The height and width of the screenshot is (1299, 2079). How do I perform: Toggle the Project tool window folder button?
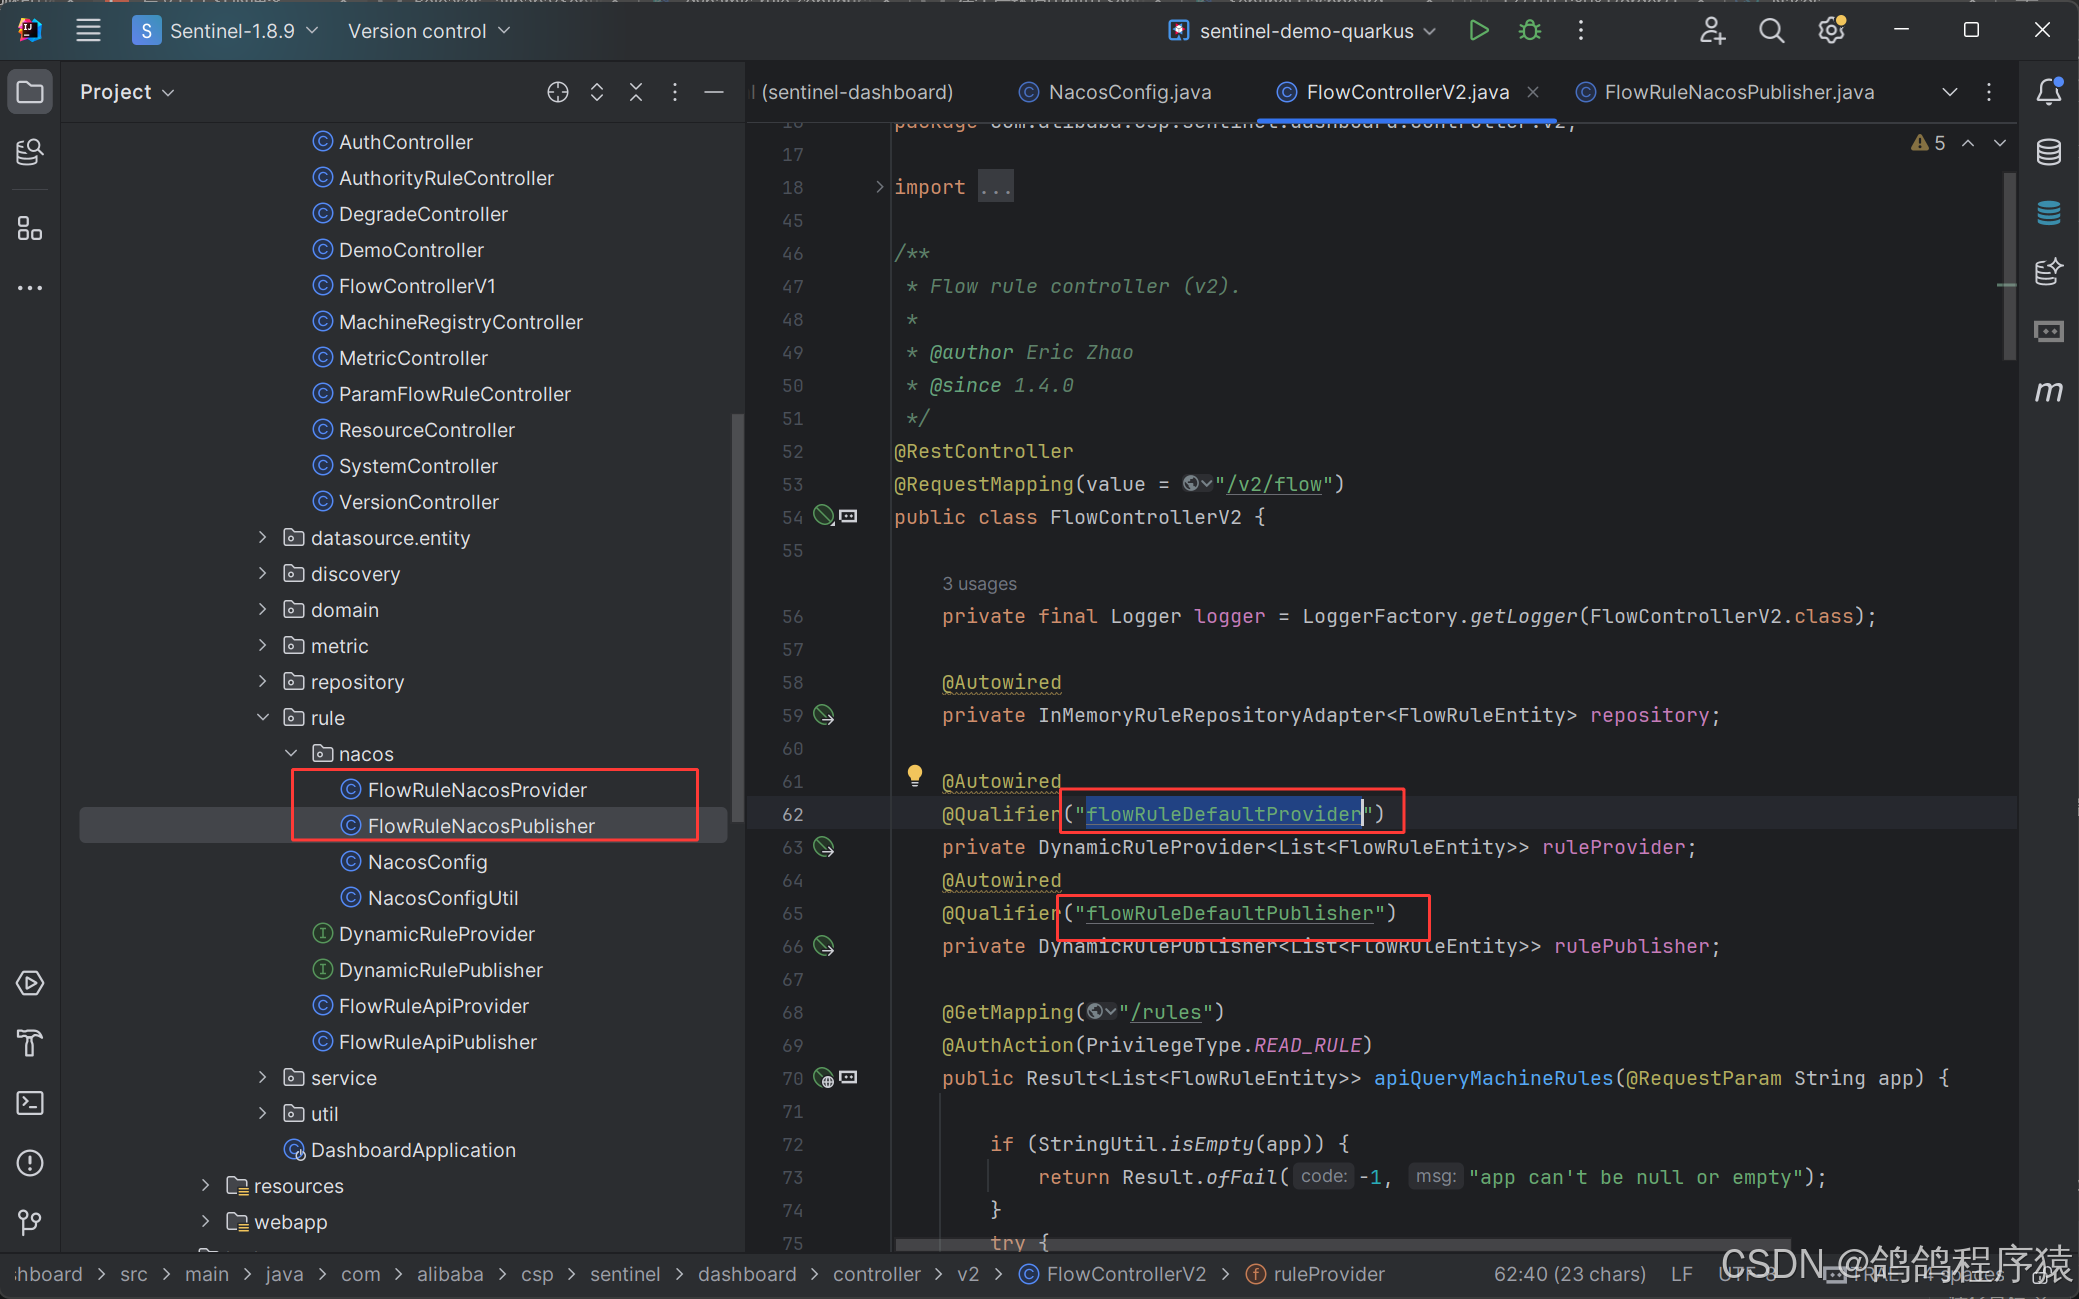pos(30,92)
